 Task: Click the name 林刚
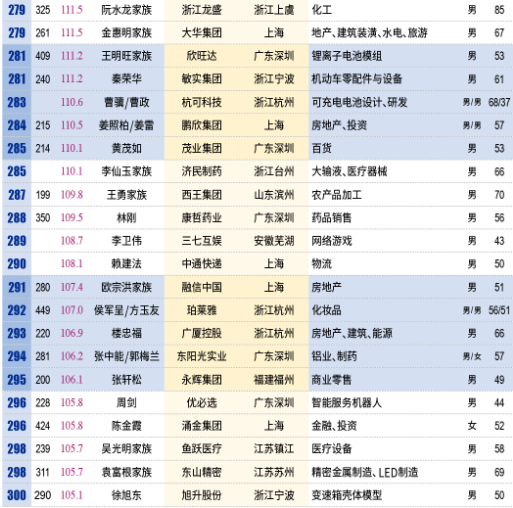pyautogui.click(x=127, y=218)
